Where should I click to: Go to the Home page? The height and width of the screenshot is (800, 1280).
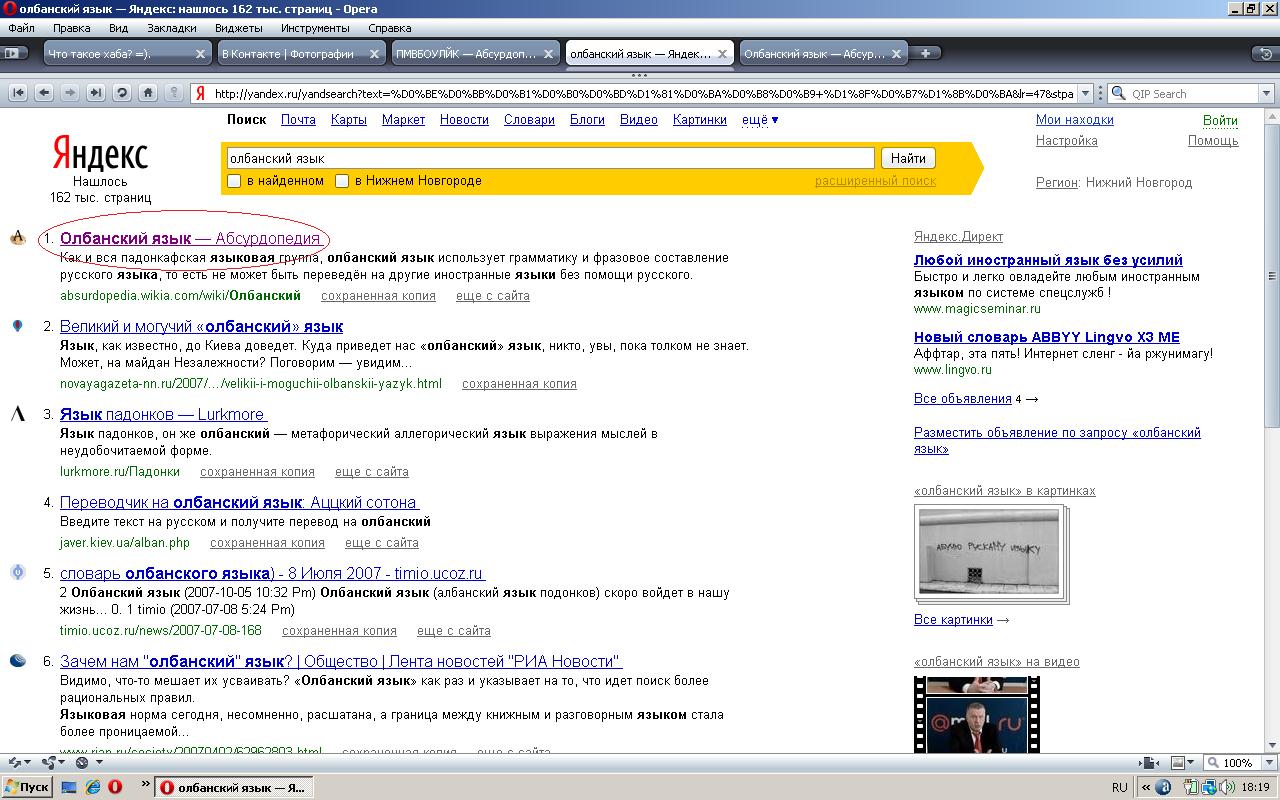coord(148,93)
